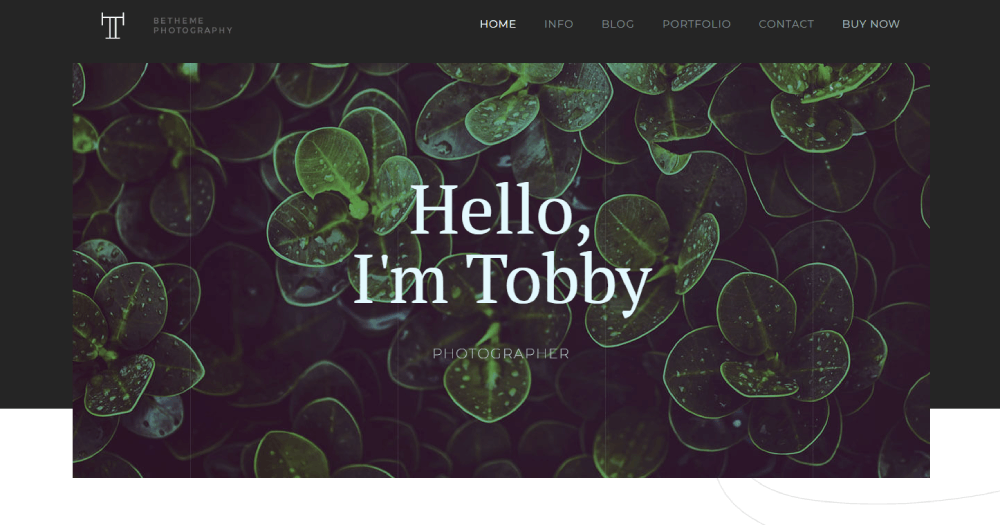Open the Info page from the navigation
Image resolution: width=1000 pixels, height=525 pixels.
coord(559,24)
